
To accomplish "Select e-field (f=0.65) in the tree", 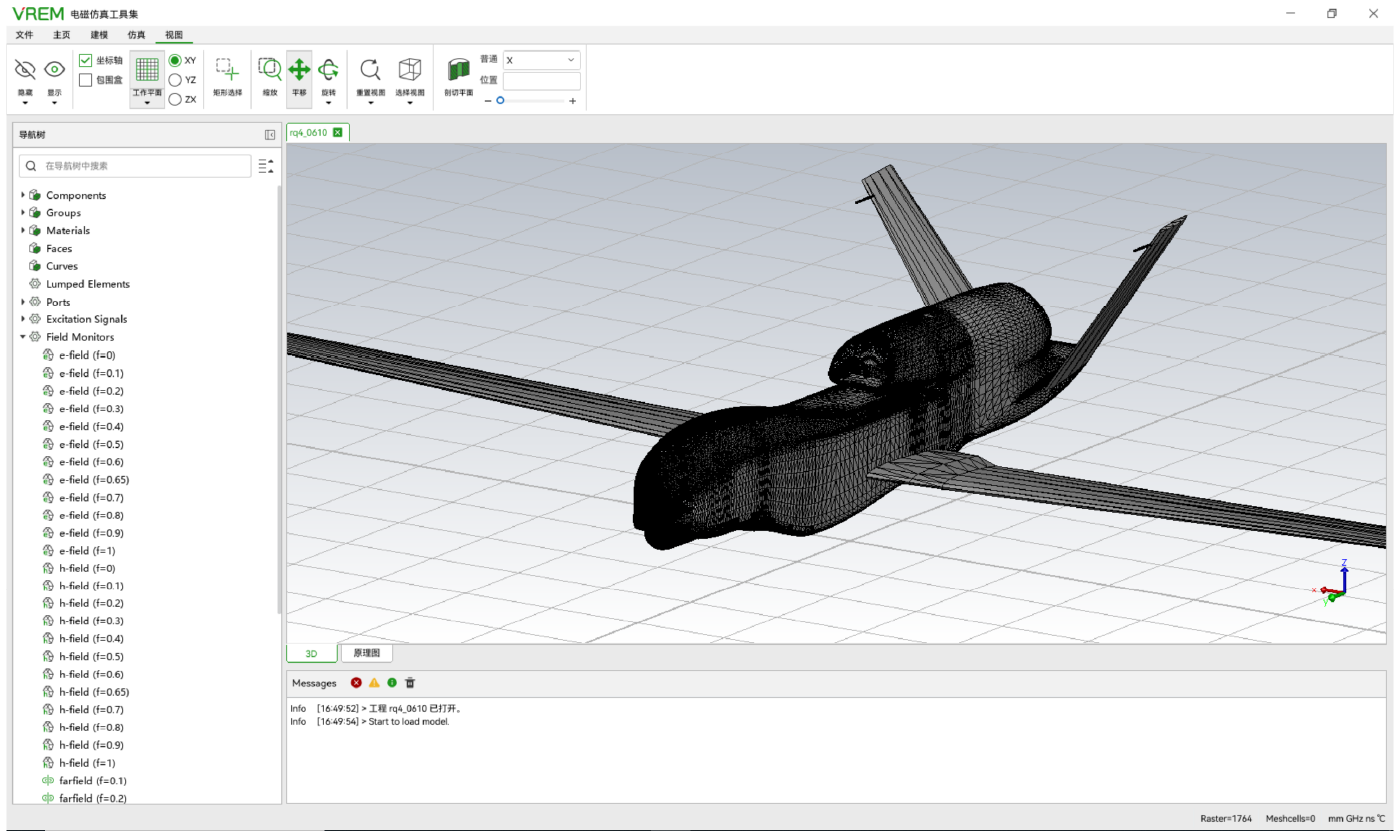I will pos(94,480).
